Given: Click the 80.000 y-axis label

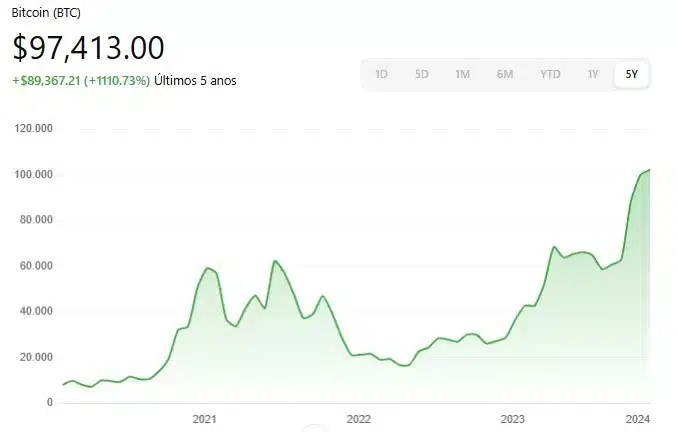Looking at the screenshot, I should pyautogui.click(x=36, y=220).
